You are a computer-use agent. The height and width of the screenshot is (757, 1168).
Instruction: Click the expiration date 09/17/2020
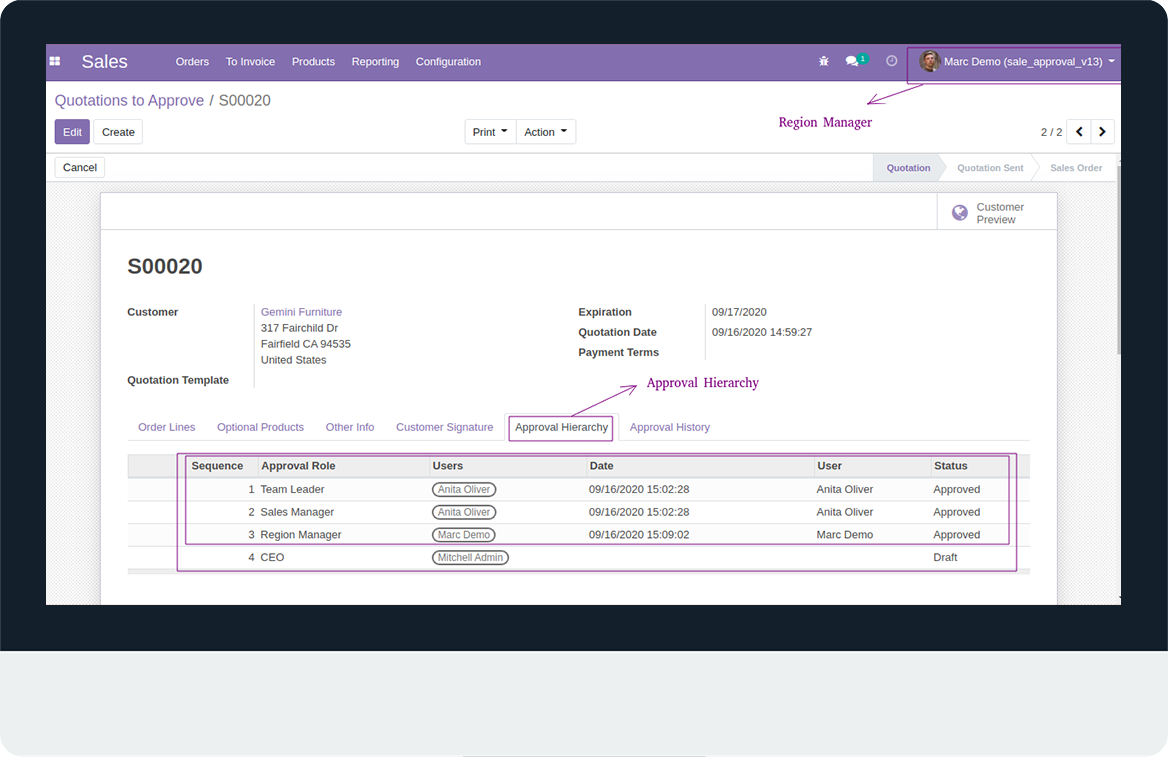(739, 312)
